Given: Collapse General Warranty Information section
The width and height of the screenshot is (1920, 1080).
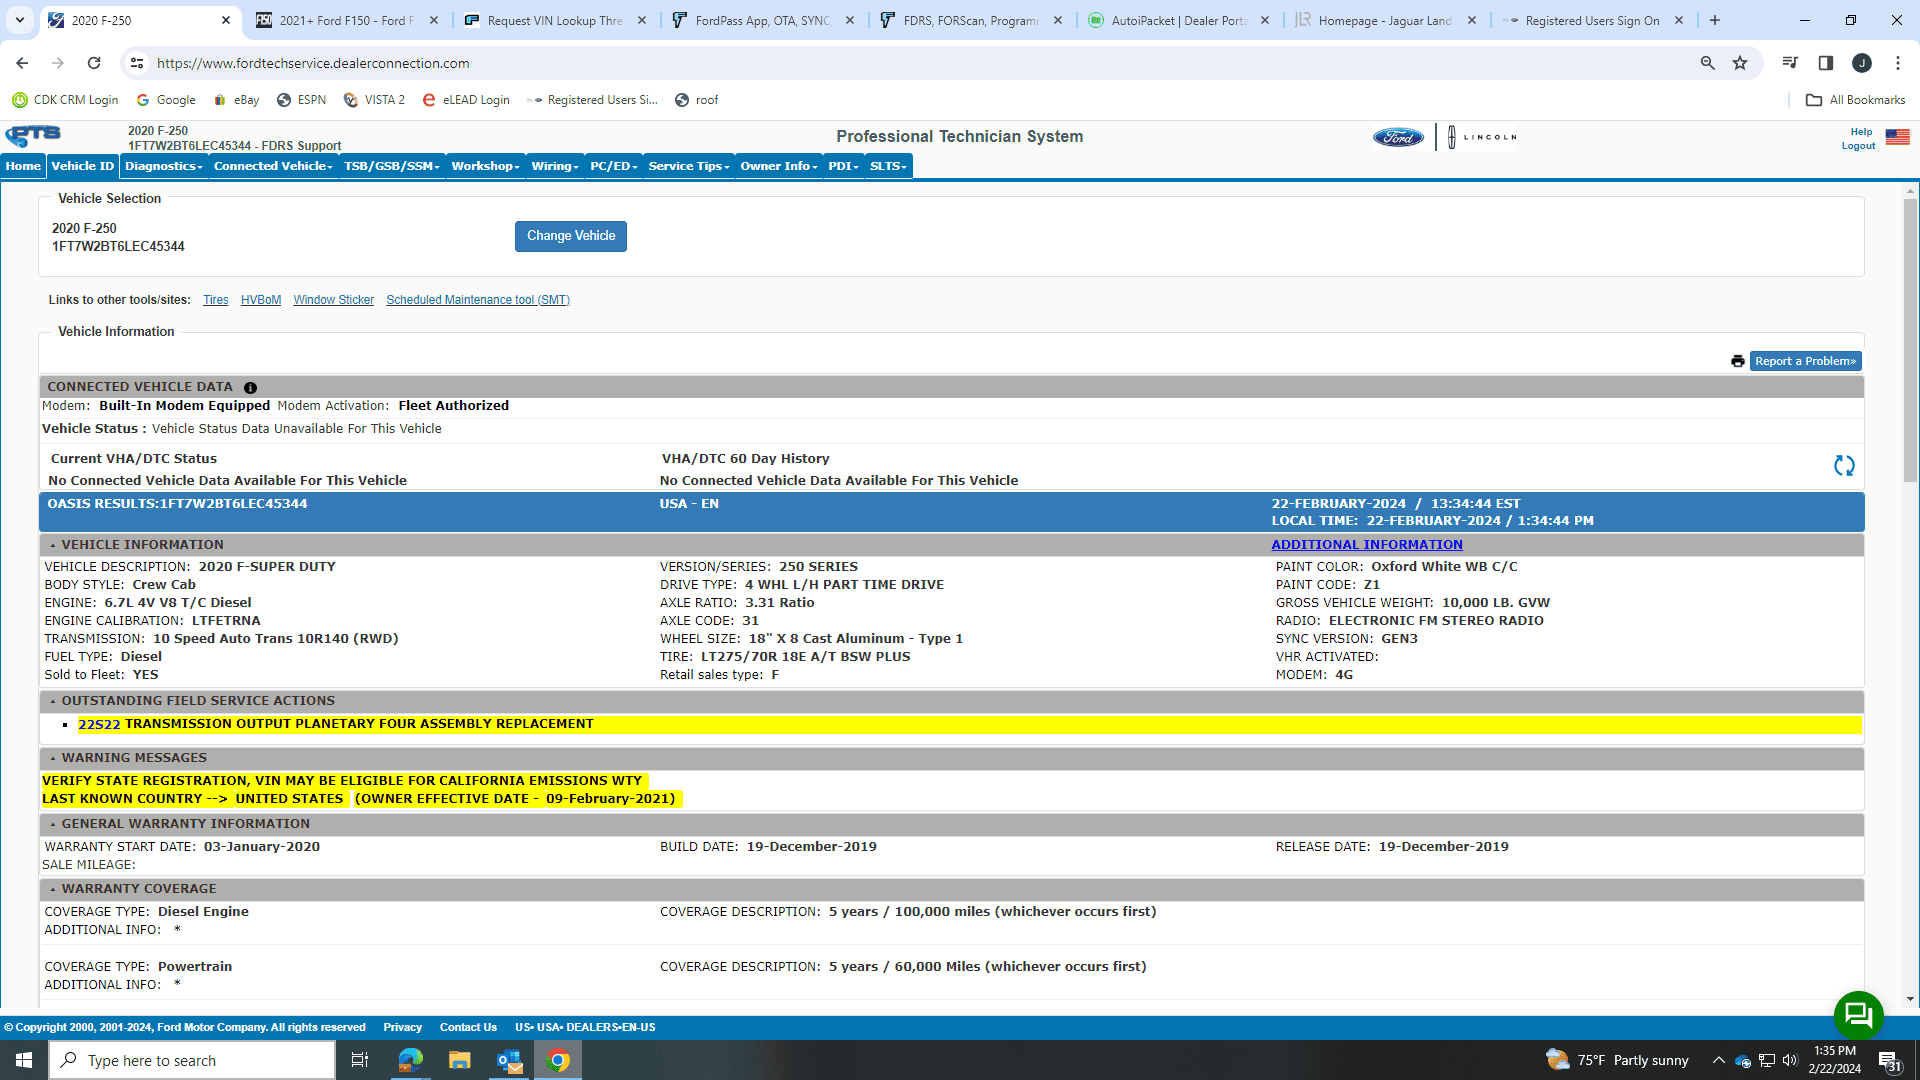Looking at the screenshot, I should (x=53, y=825).
